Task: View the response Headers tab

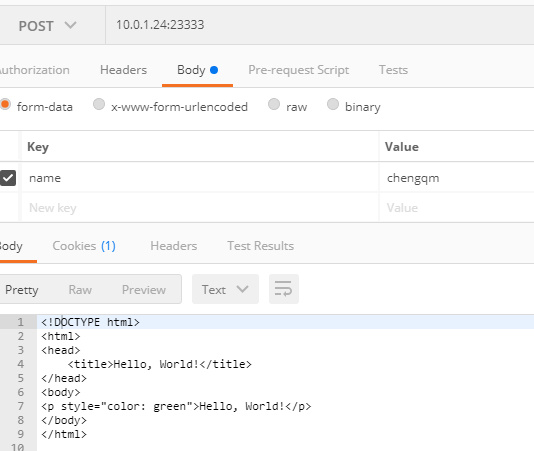Action: (x=174, y=246)
